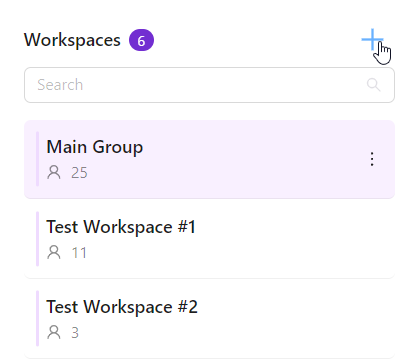Click the purple color bar beside Main Group
This screenshot has width=420, height=362.
tap(37, 159)
